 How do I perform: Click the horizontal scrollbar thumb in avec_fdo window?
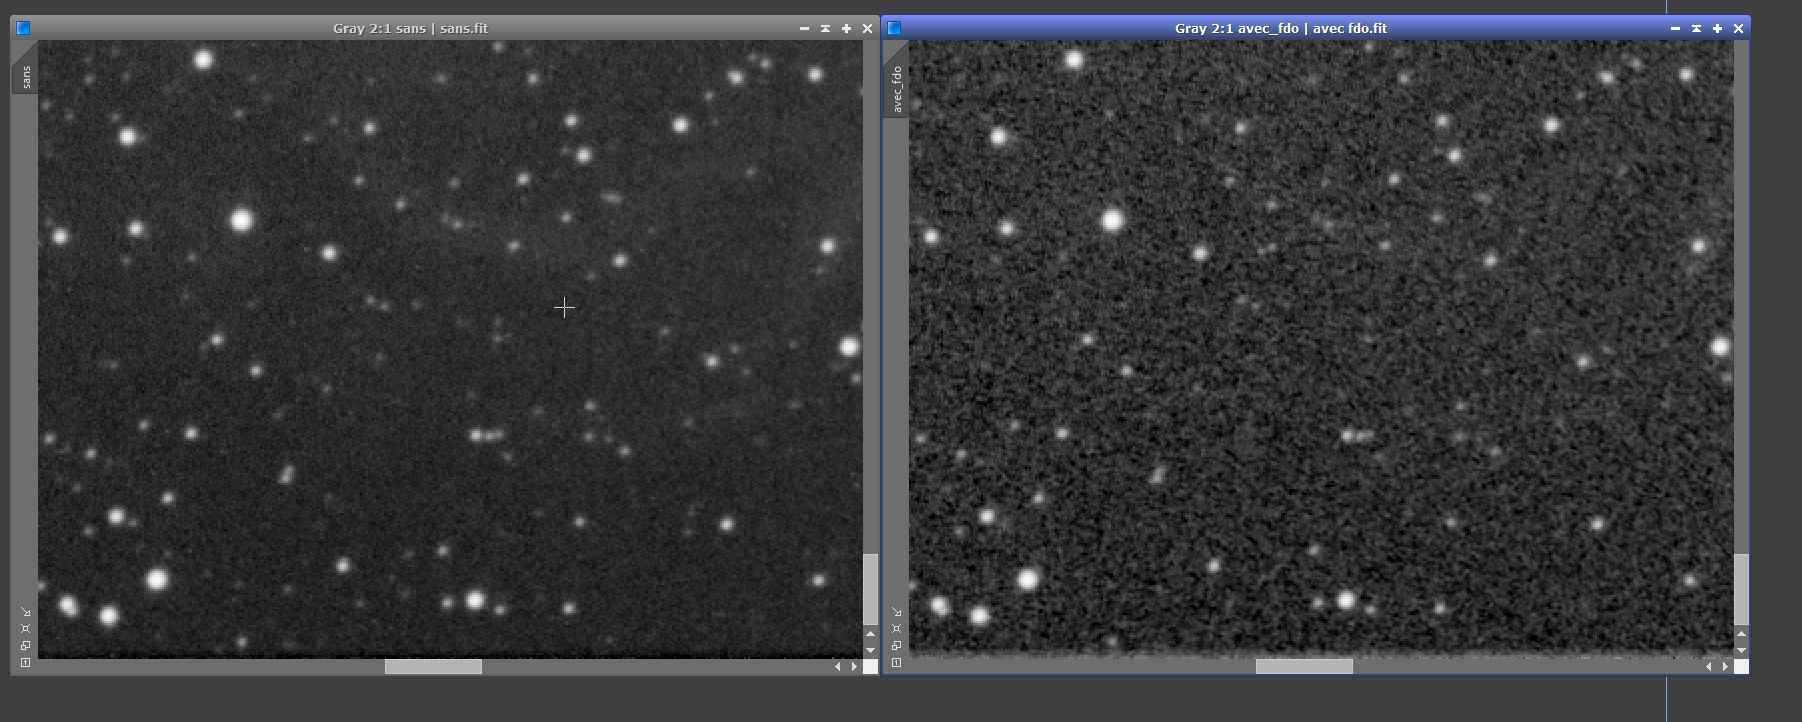coord(1304,667)
